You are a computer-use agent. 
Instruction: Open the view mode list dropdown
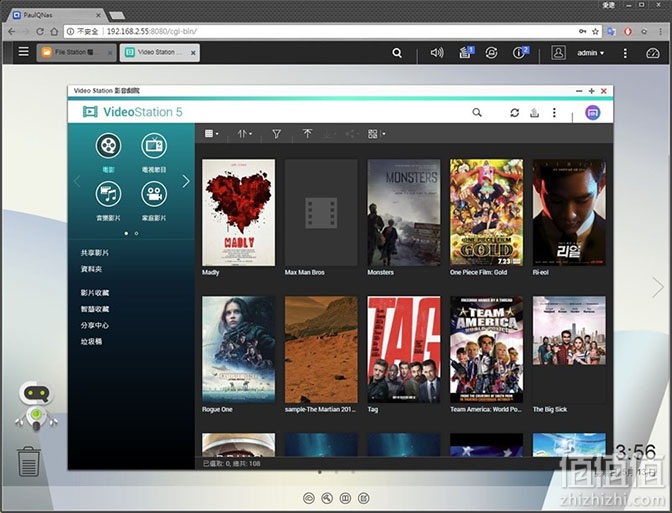(x=212, y=134)
